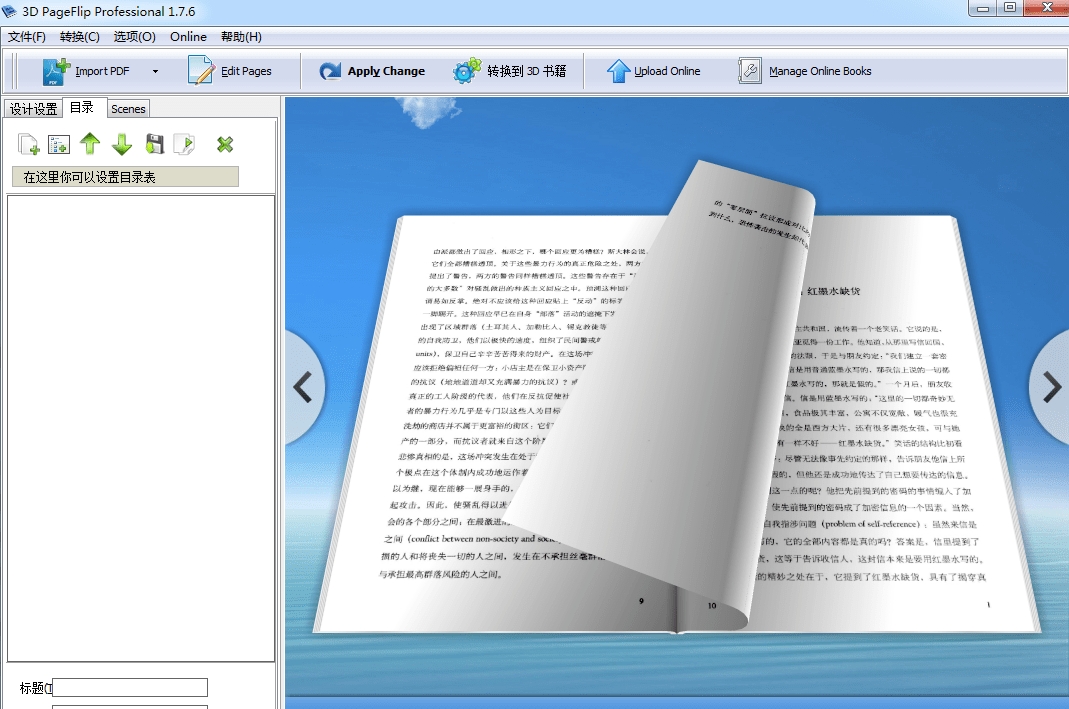Screen dimensions: 1069x709
Task: Flip to next page with right arrow
Action: (1052, 386)
